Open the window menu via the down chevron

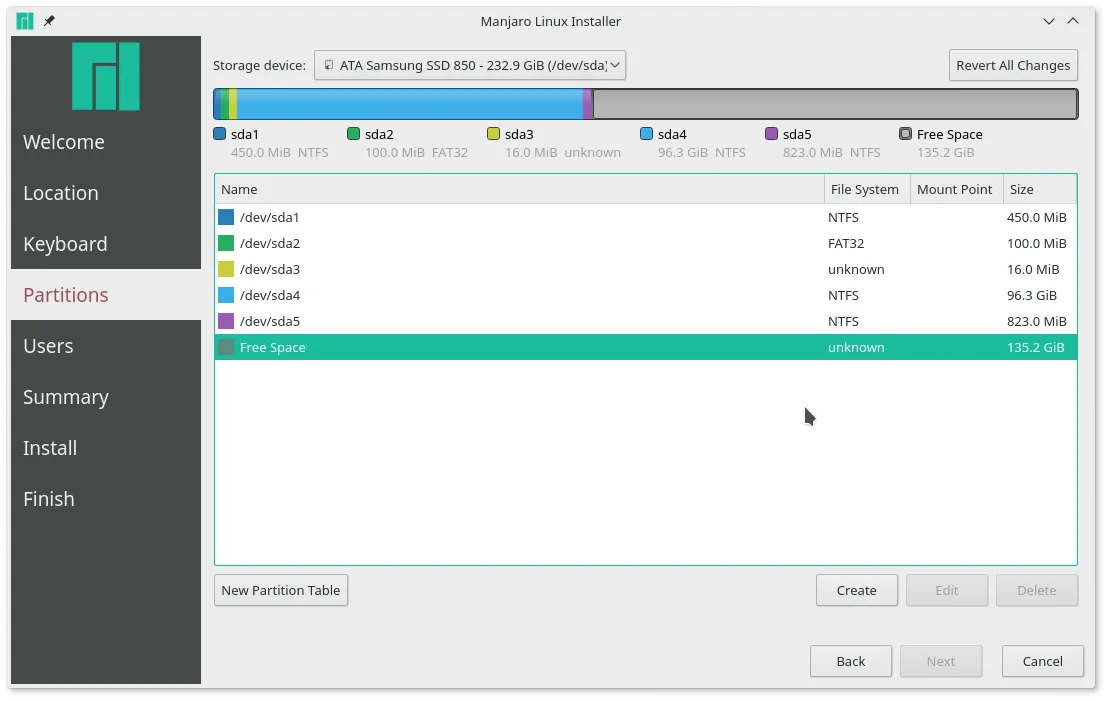coord(1048,20)
